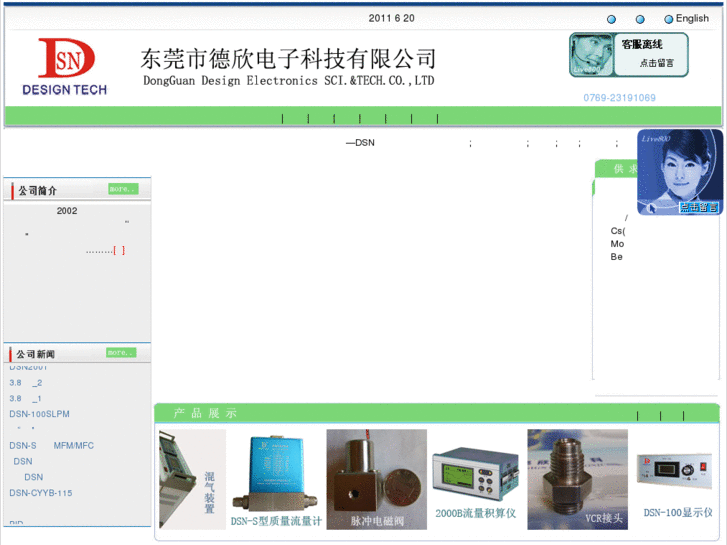
Task: Click the 公司简介 section header
Action: click(37, 191)
